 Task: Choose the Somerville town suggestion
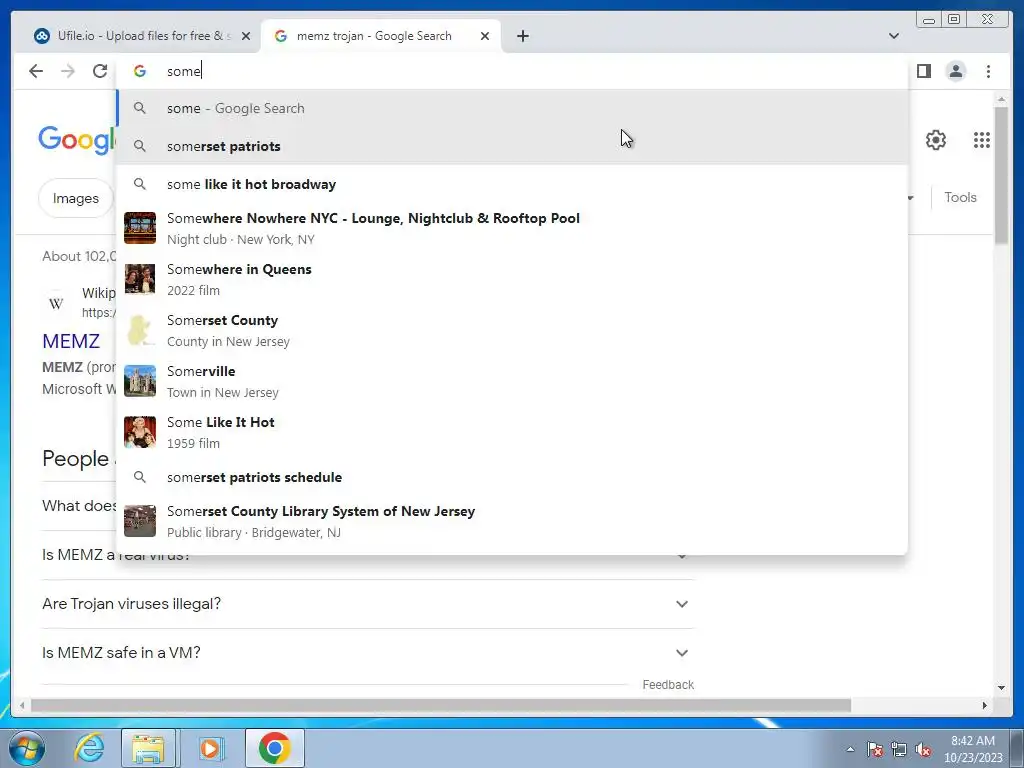(512, 381)
